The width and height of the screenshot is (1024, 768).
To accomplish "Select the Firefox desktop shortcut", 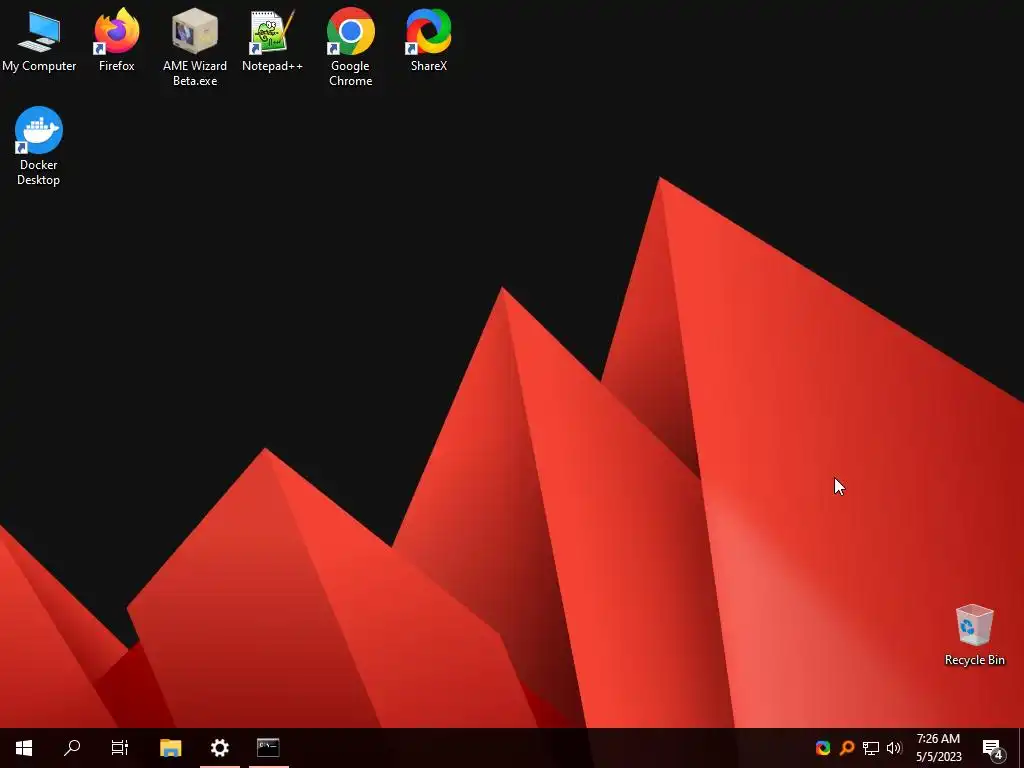I will click(116, 40).
